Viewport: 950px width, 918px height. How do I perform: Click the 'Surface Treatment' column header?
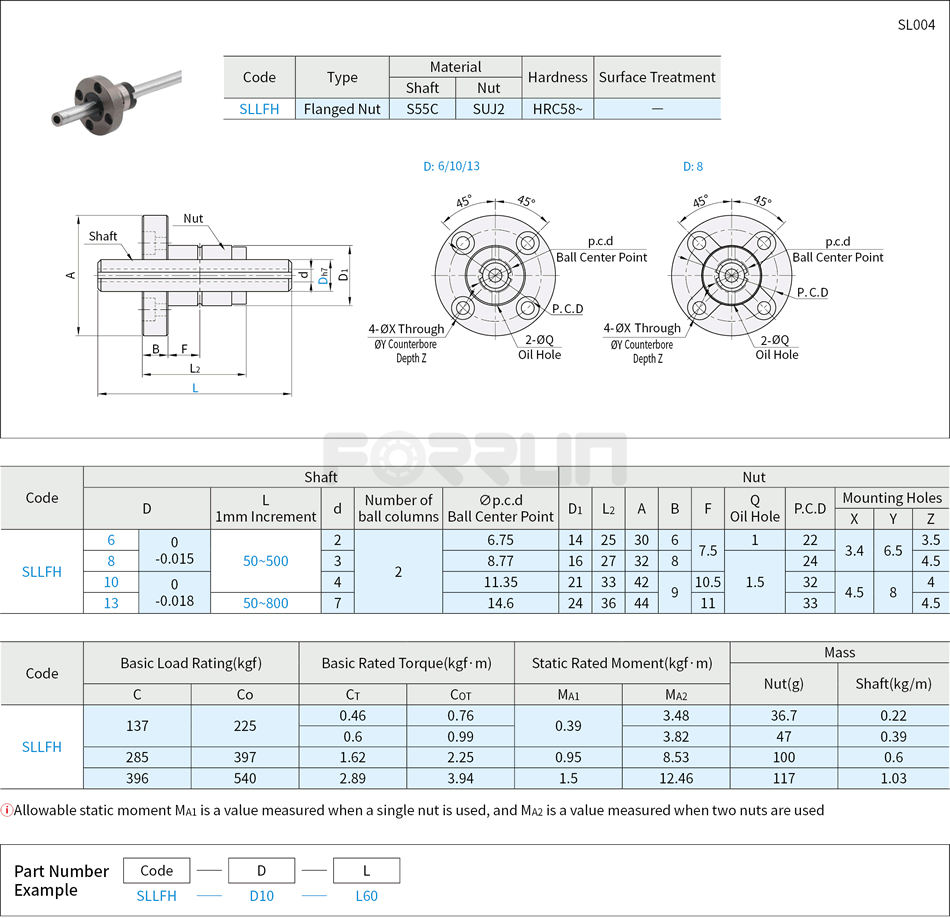(657, 78)
